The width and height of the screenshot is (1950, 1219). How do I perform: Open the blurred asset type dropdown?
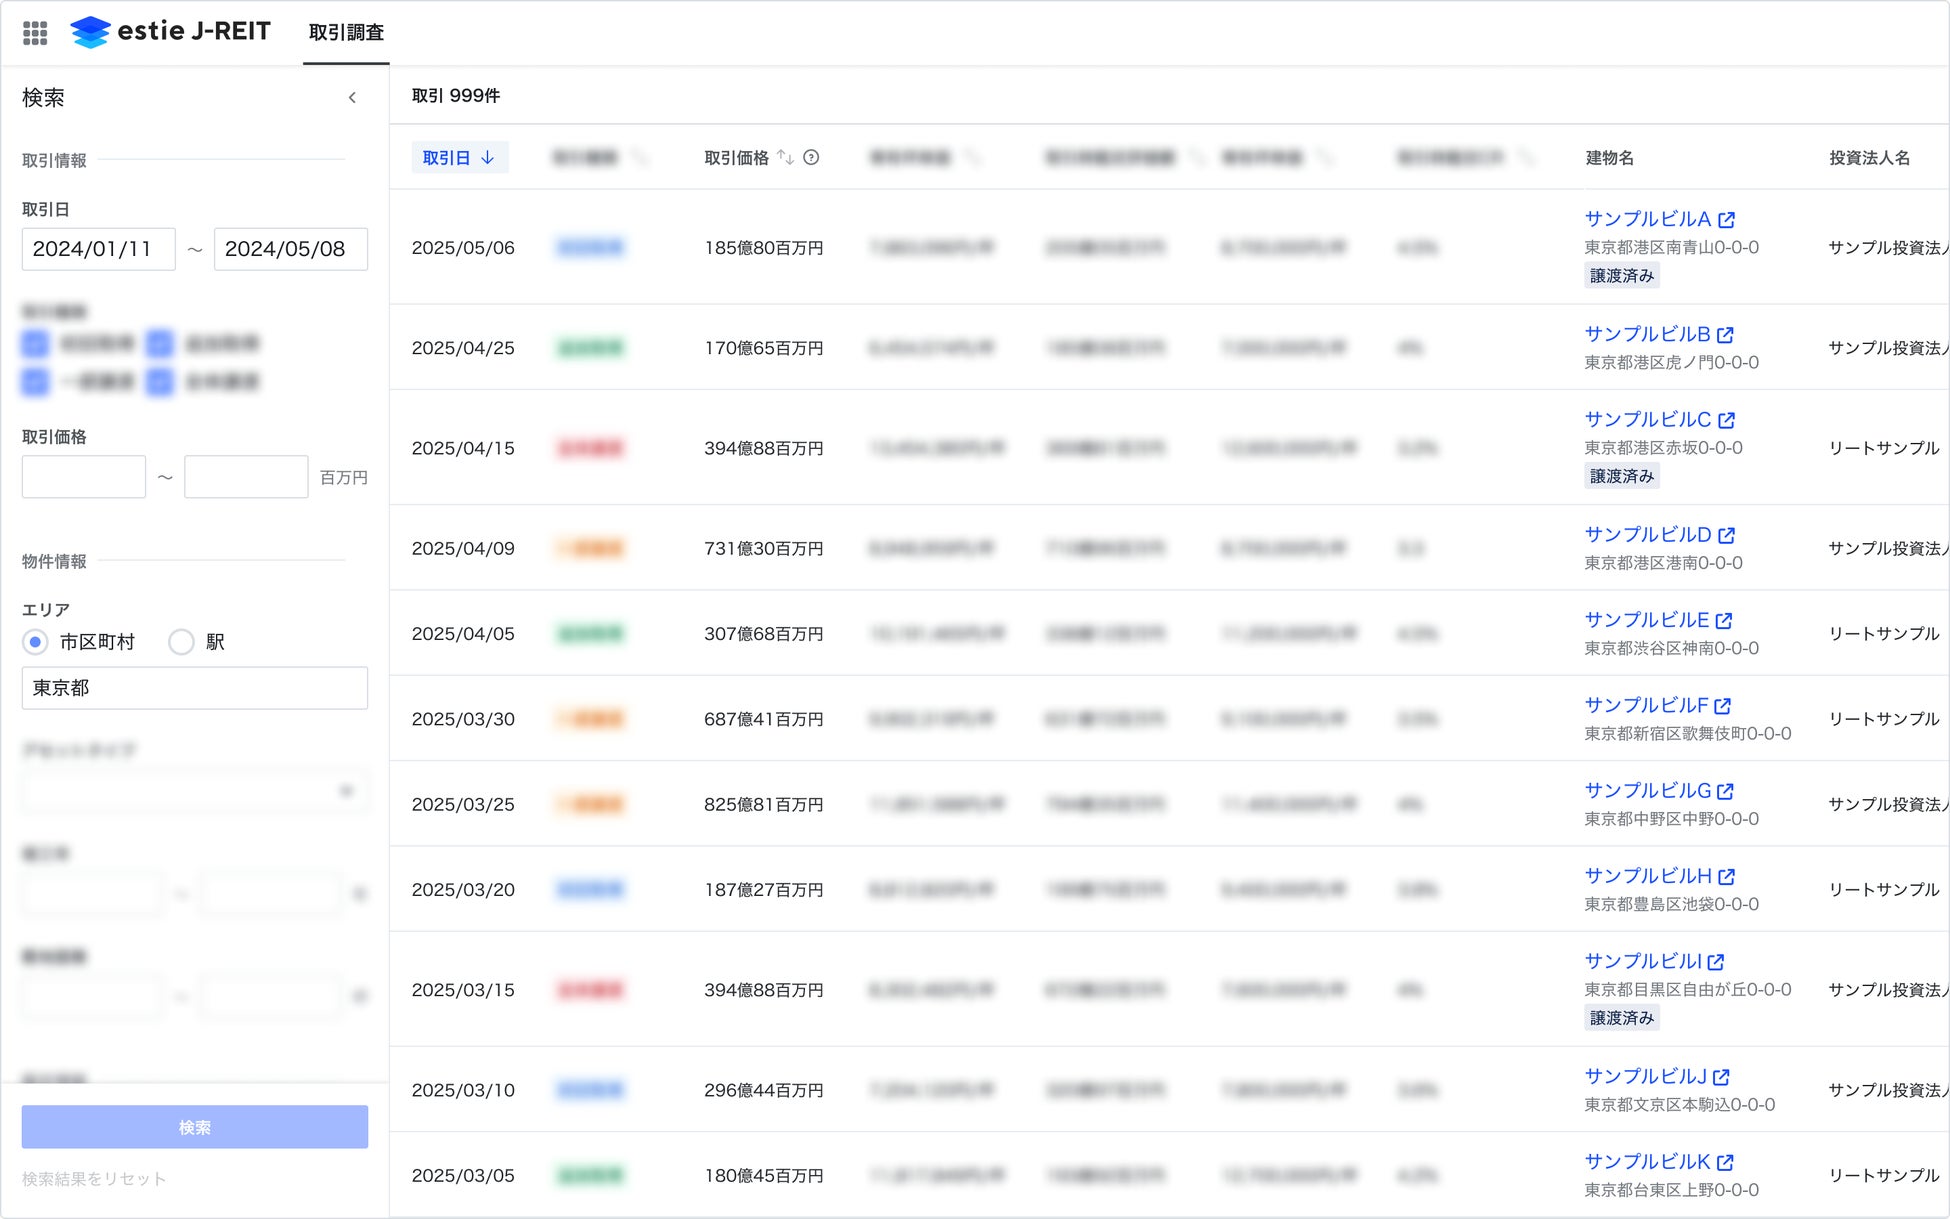tap(194, 791)
